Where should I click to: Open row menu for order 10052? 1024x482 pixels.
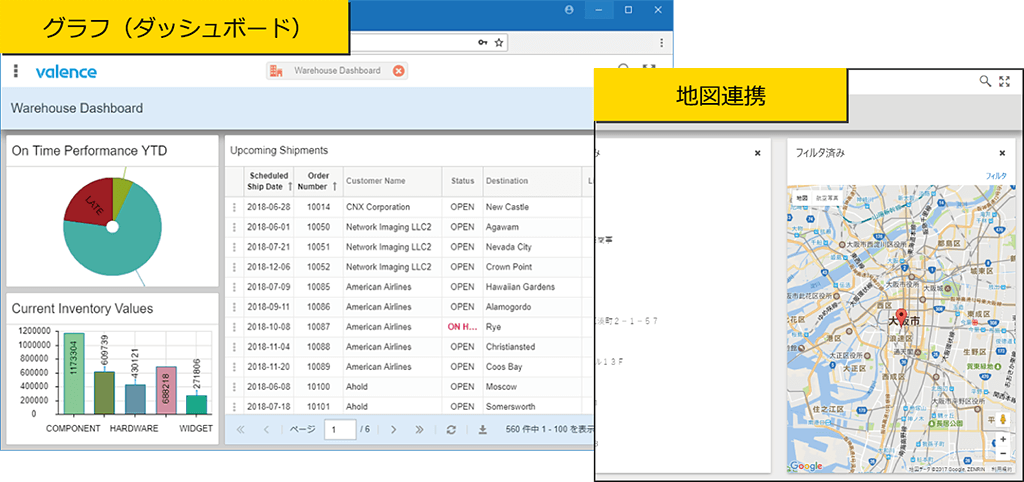(x=234, y=267)
